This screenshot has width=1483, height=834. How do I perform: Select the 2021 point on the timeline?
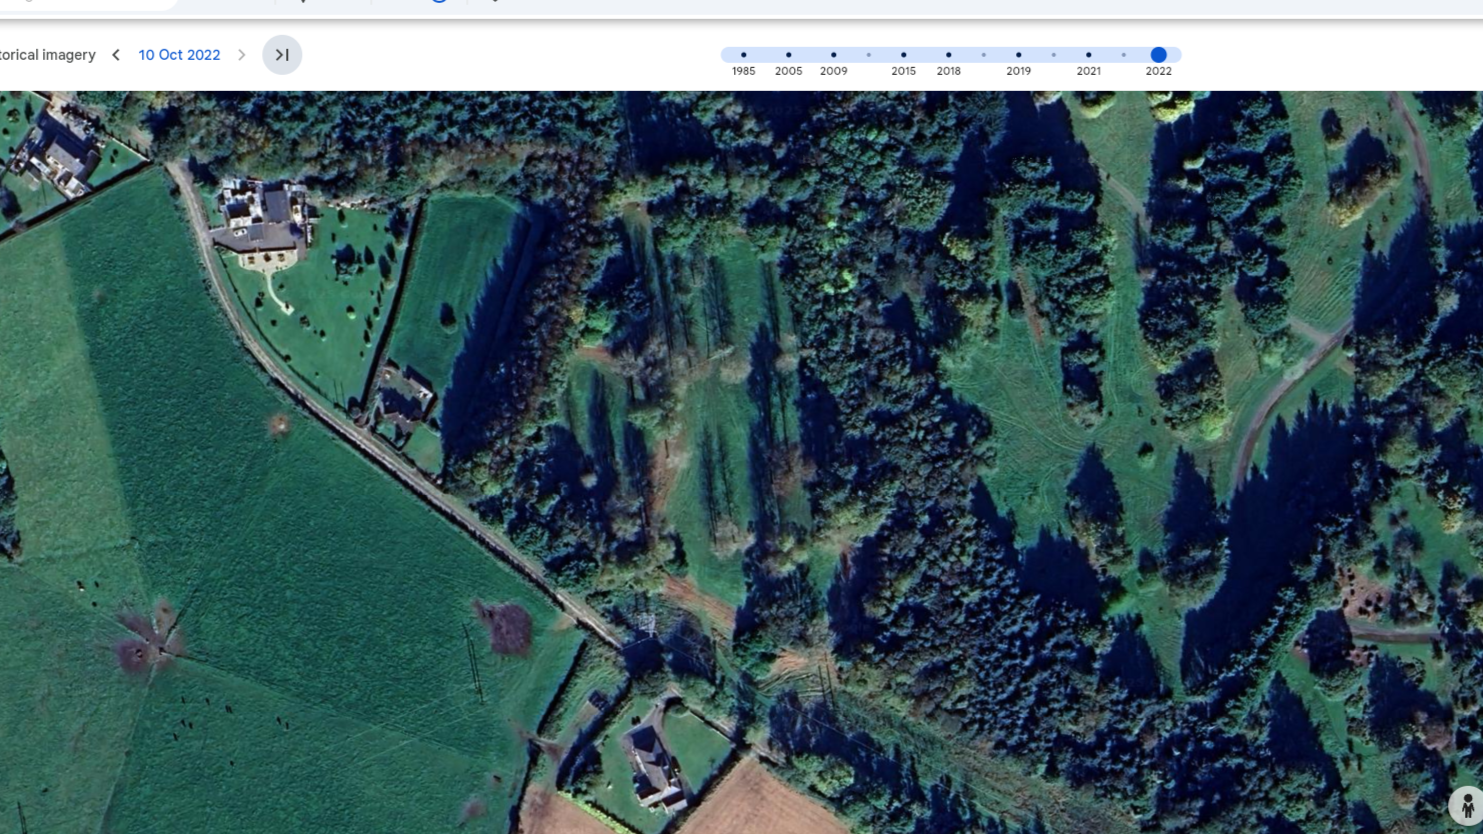[x=1088, y=55]
